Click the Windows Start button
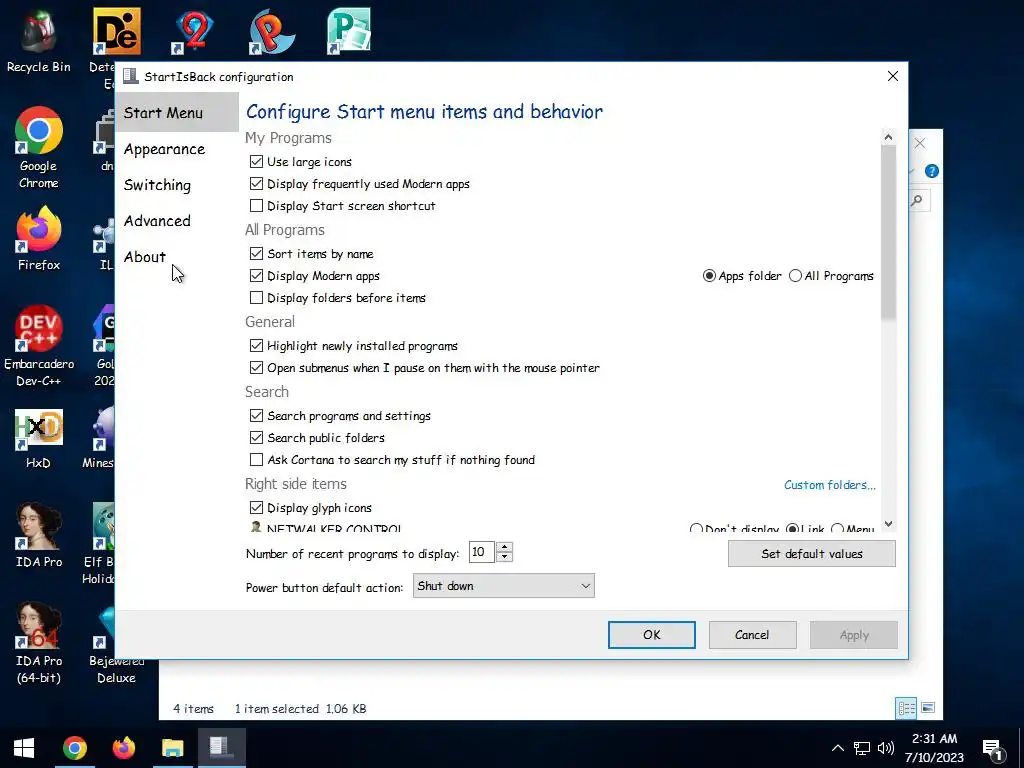The width and height of the screenshot is (1024, 768). [24, 748]
